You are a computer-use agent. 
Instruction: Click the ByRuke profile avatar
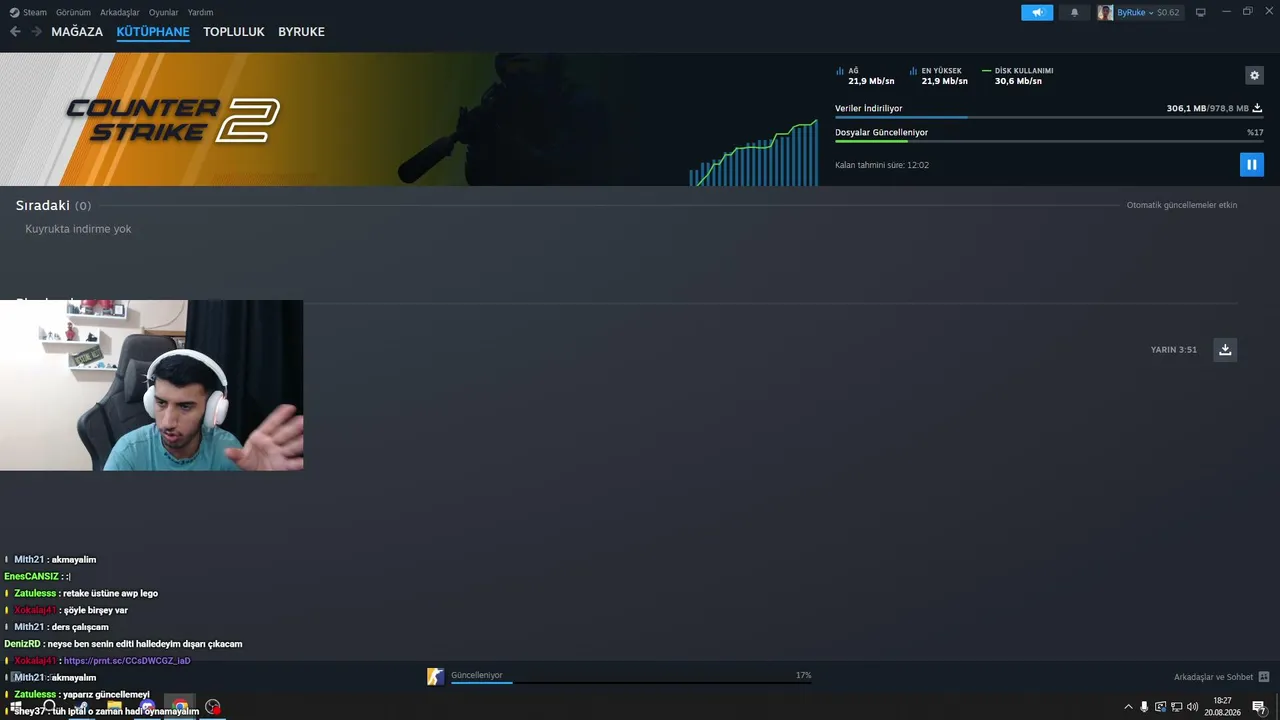[x=1105, y=12]
